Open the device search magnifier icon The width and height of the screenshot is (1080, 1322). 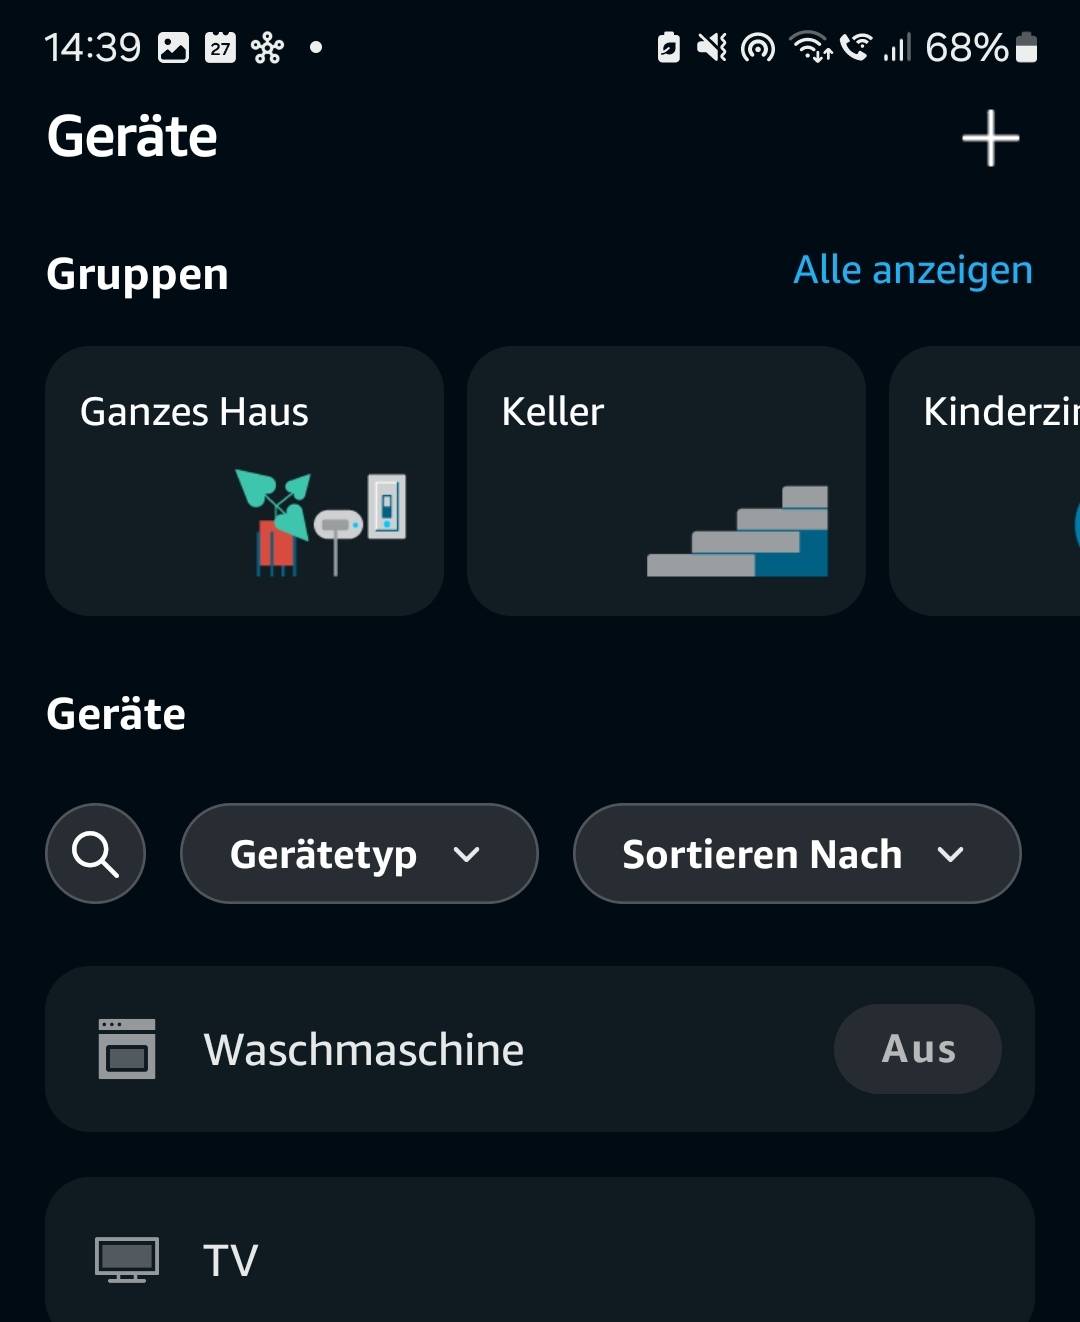point(95,854)
